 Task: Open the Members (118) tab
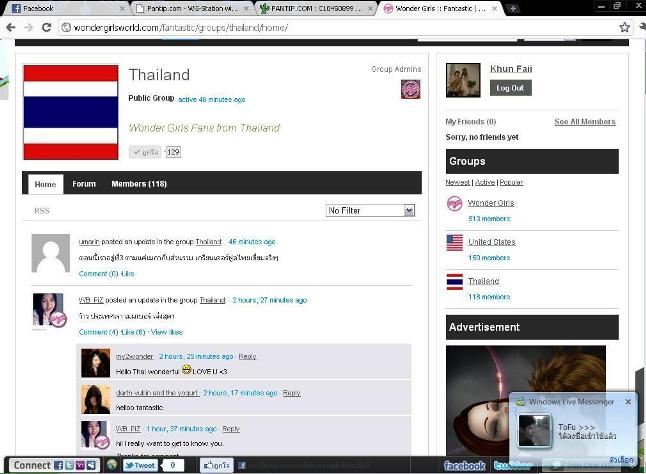point(139,184)
